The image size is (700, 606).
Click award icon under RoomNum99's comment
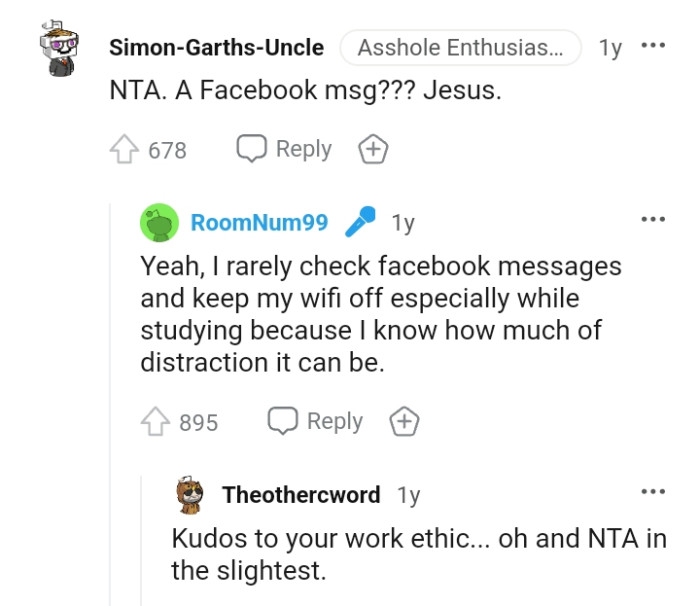403,422
